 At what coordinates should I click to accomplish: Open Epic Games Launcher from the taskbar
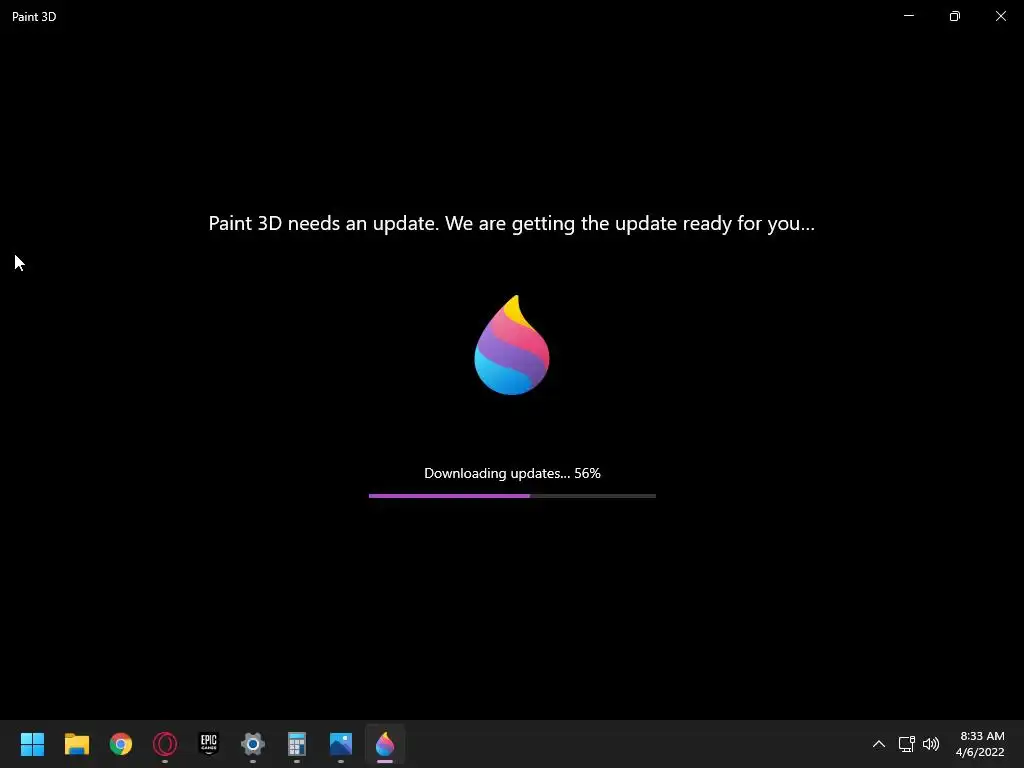(x=208, y=744)
